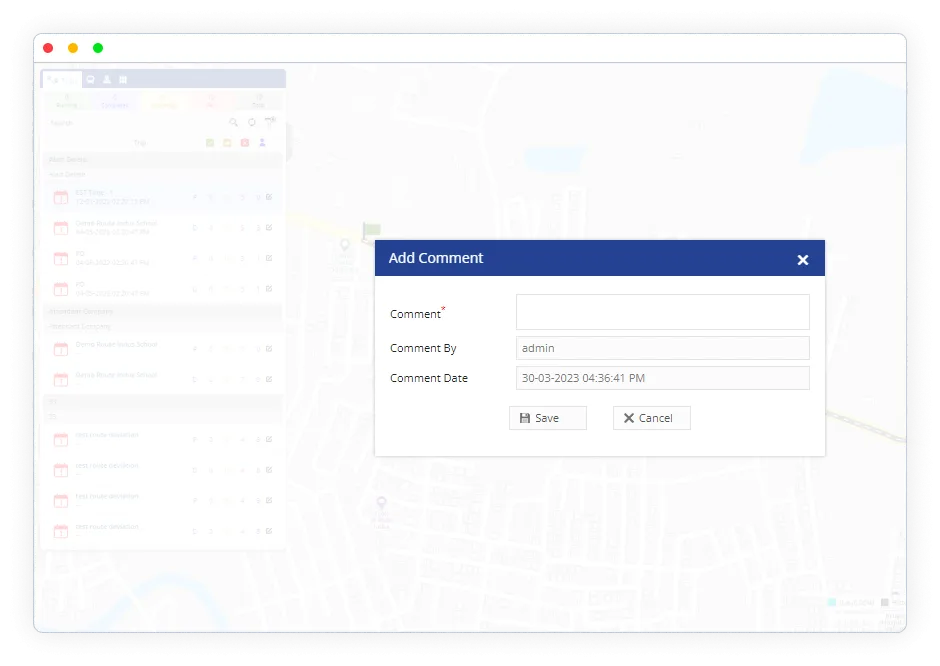Click the red icon in Trip header
Image resolution: width=940 pixels, height=666 pixels.
point(244,143)
